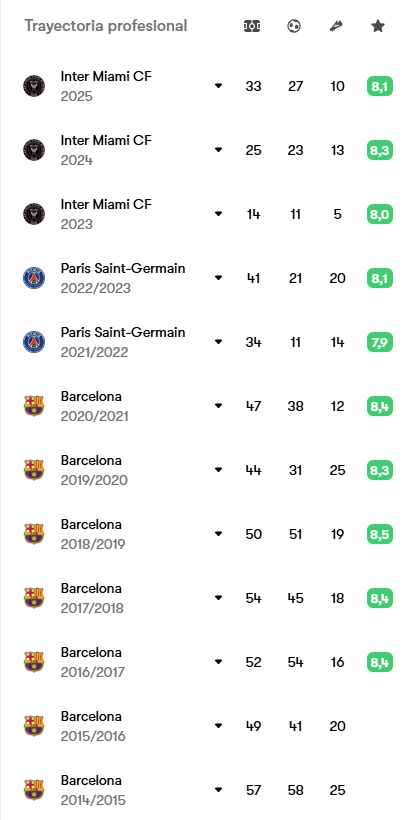This screenshot has height=820, width=409.
Task: Click the 8,5 rating badge for 2018/2019
Action: click(x=380, y=534)
